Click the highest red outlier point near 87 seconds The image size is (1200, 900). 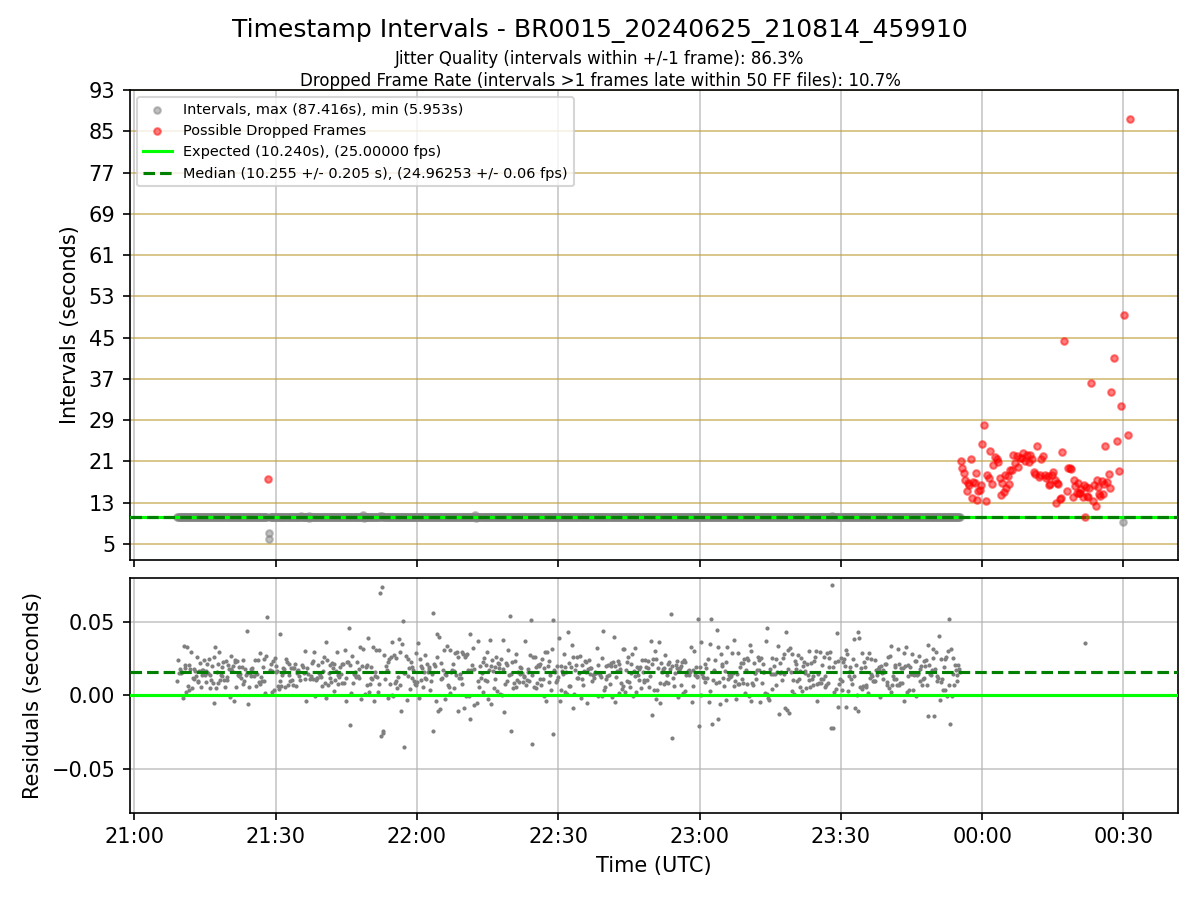pyautogui.click(x=1130, y=119)
